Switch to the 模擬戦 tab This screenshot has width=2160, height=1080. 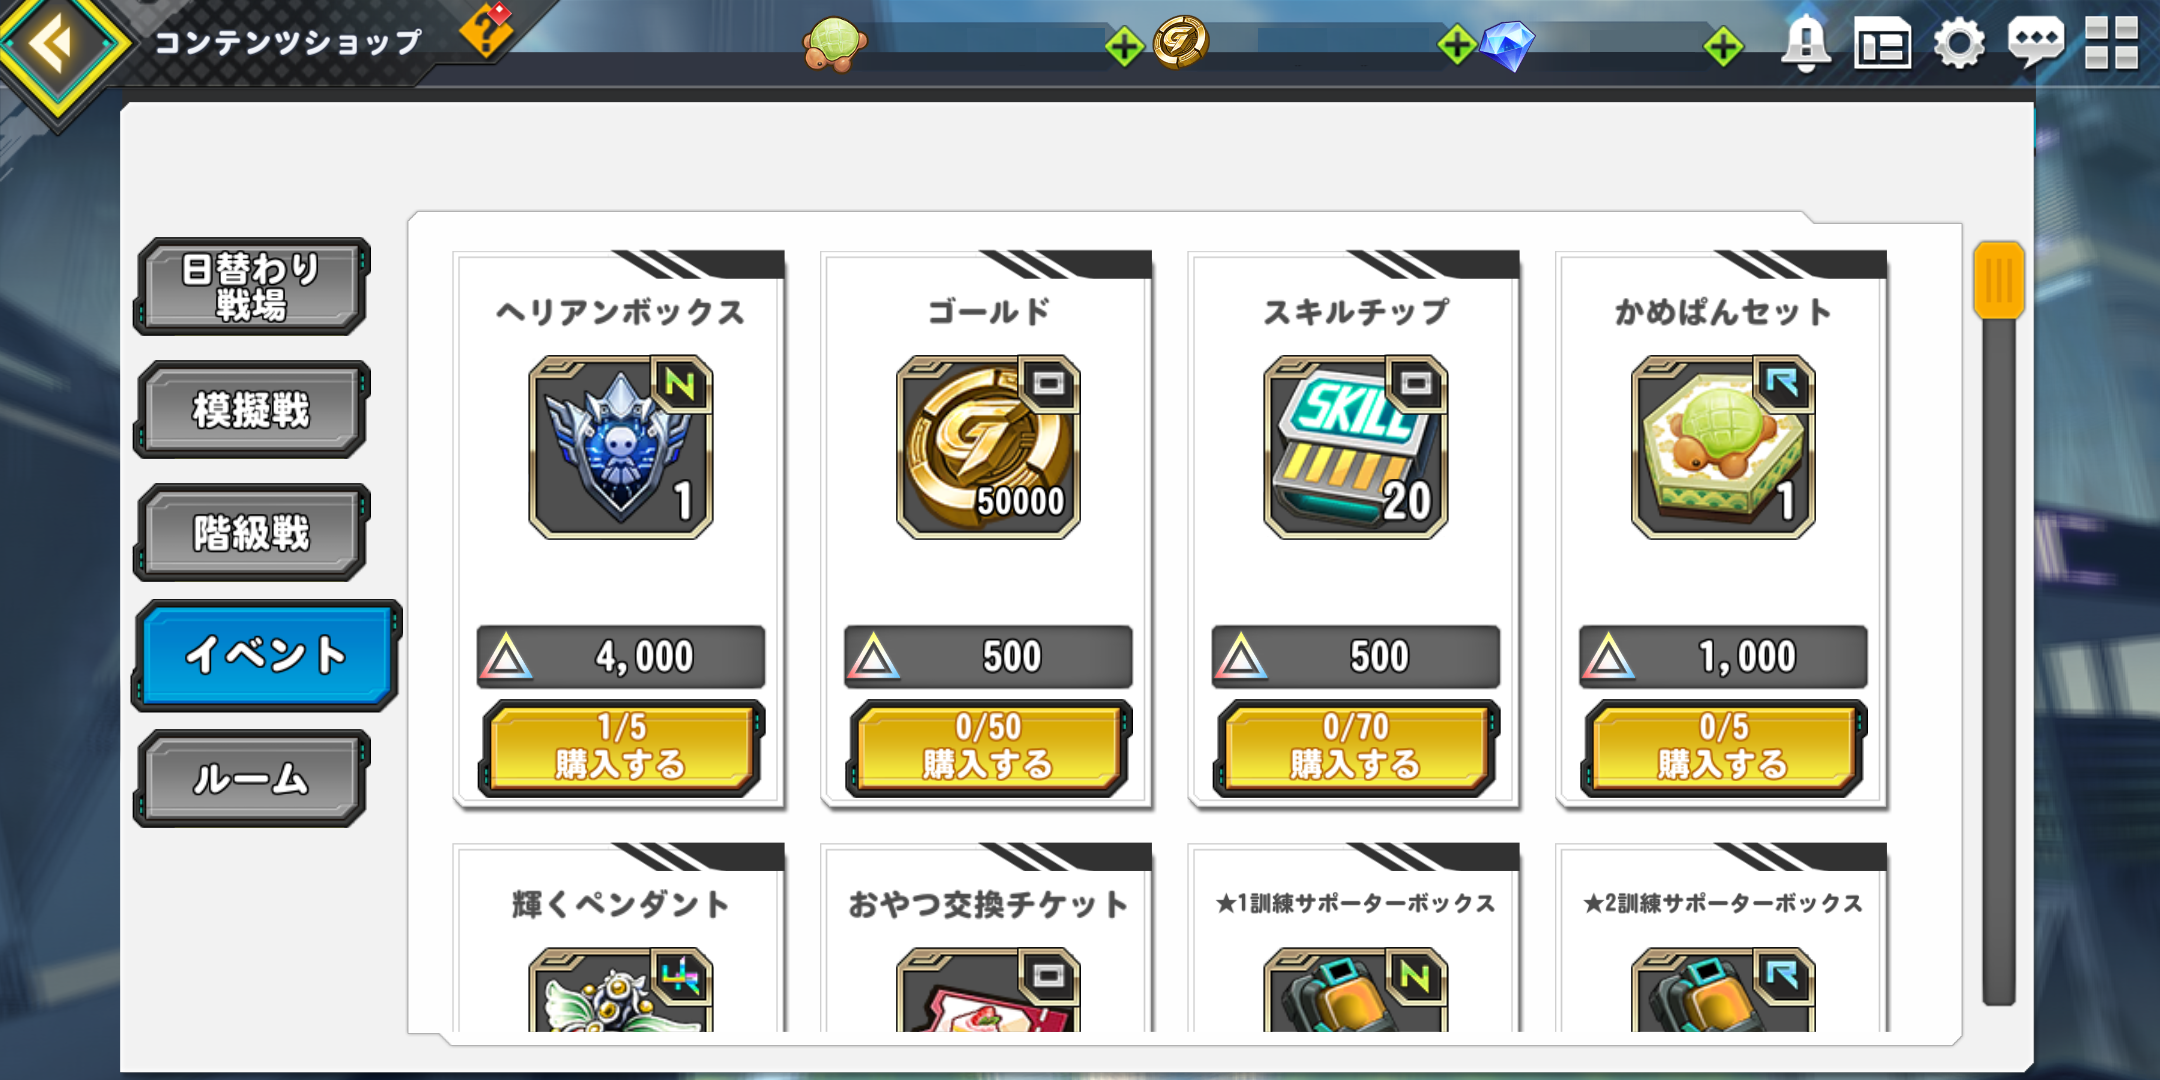pos(251,410)
